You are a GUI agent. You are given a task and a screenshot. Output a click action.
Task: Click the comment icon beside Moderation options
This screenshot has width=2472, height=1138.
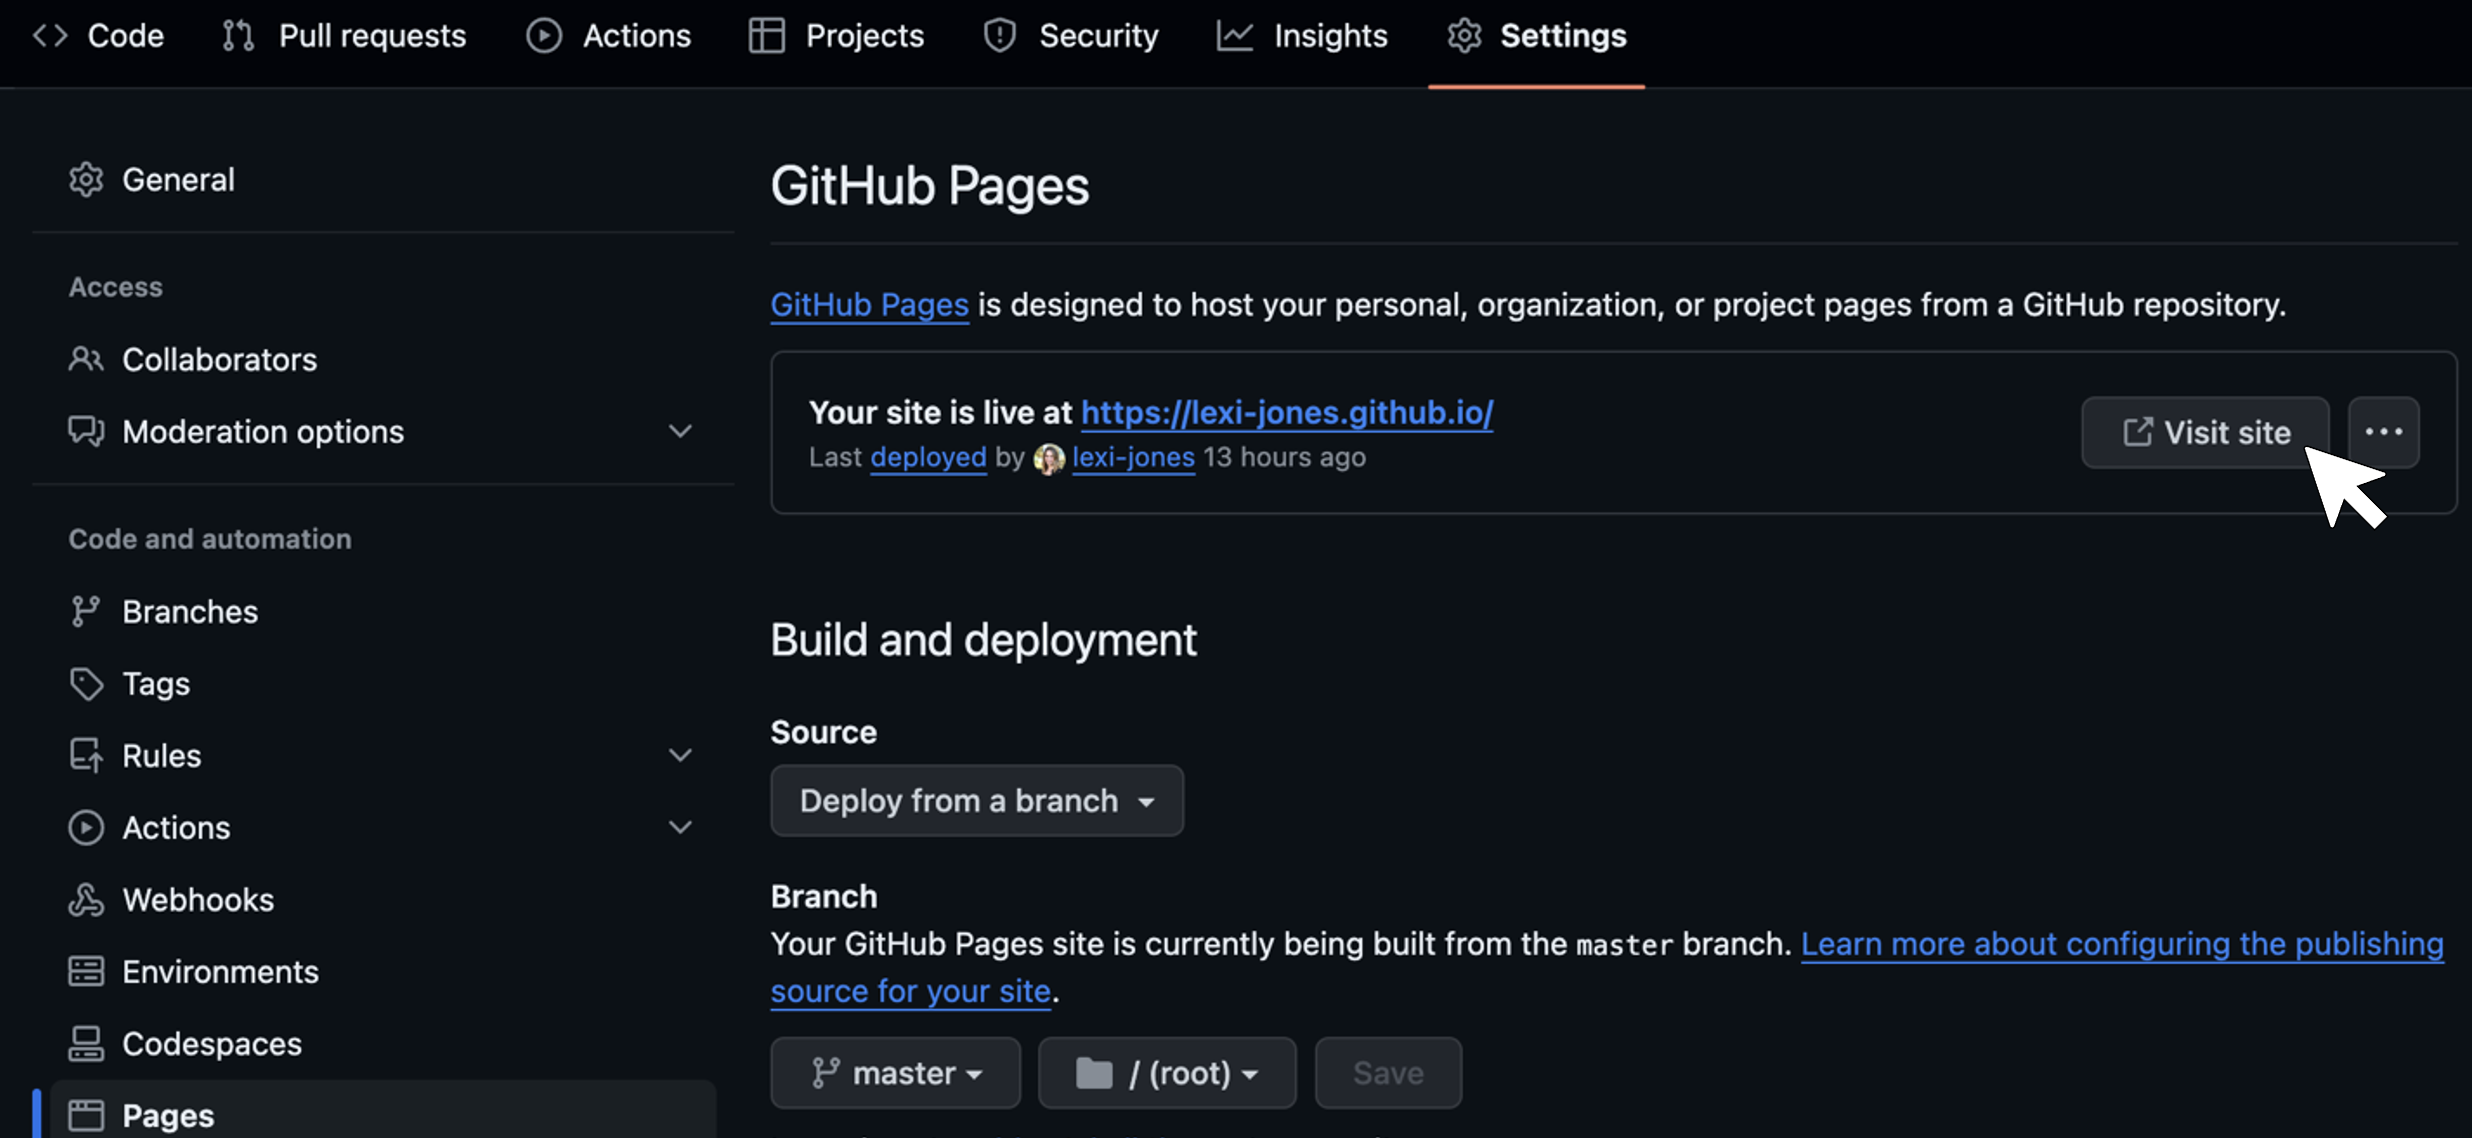tap(86, 431)
